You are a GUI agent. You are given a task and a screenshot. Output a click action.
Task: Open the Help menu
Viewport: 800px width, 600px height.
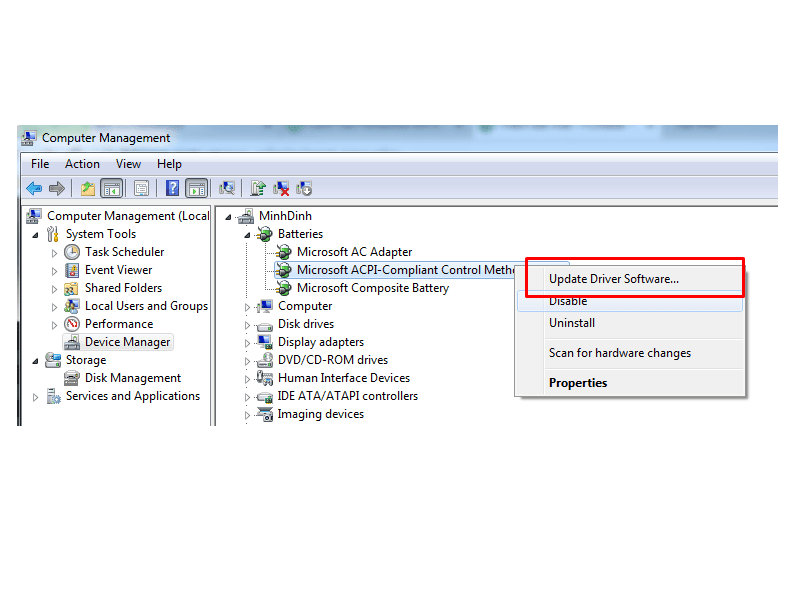click(x=169, y=164)
